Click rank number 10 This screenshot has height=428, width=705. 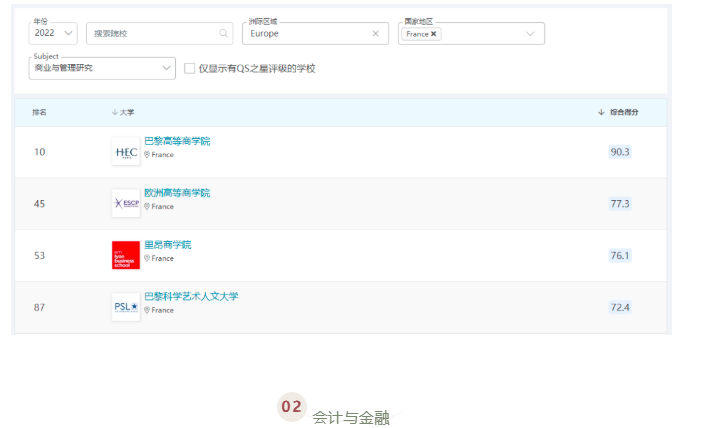(40, 152)
